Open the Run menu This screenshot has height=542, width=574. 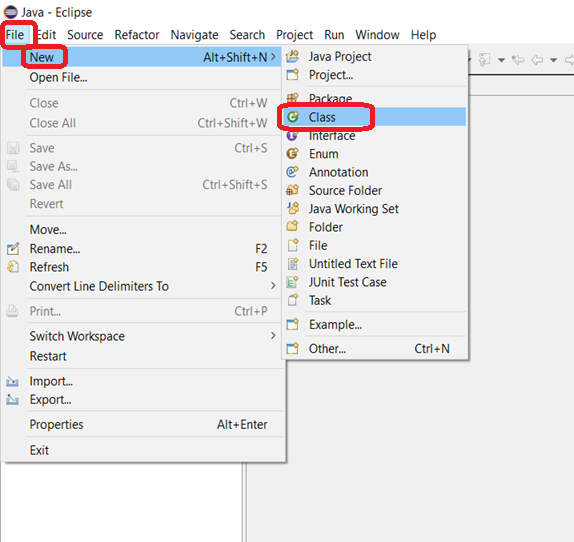tap(334, 35)
